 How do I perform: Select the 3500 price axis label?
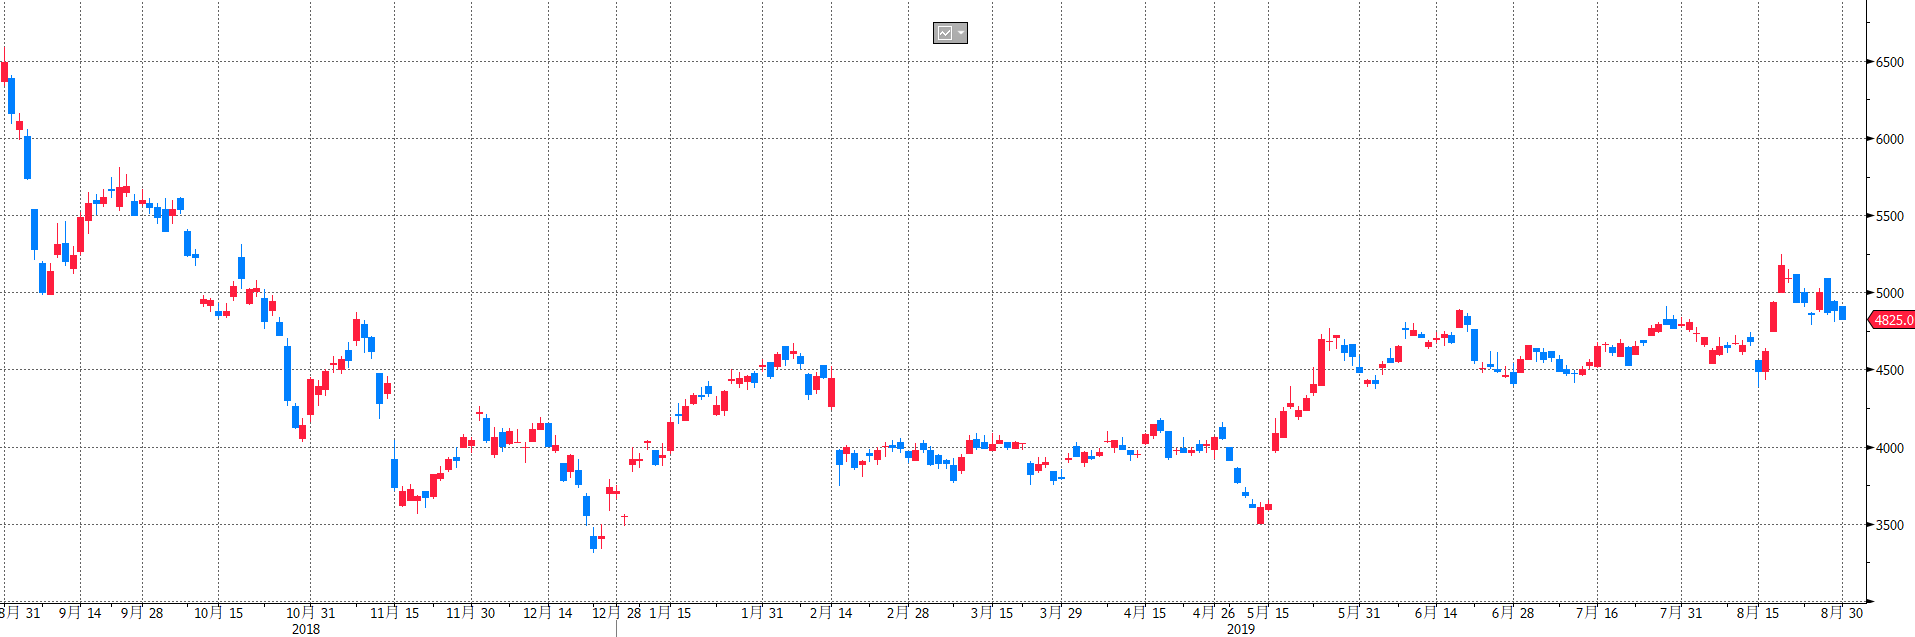coord(1889,525)
